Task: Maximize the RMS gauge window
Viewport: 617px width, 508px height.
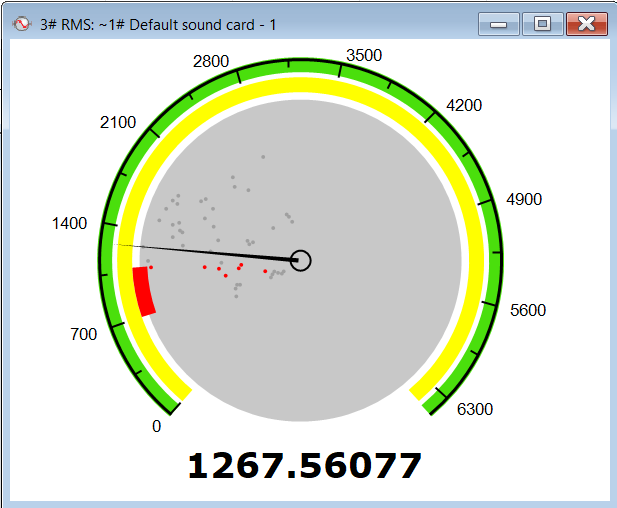Action: pos(542,24)
